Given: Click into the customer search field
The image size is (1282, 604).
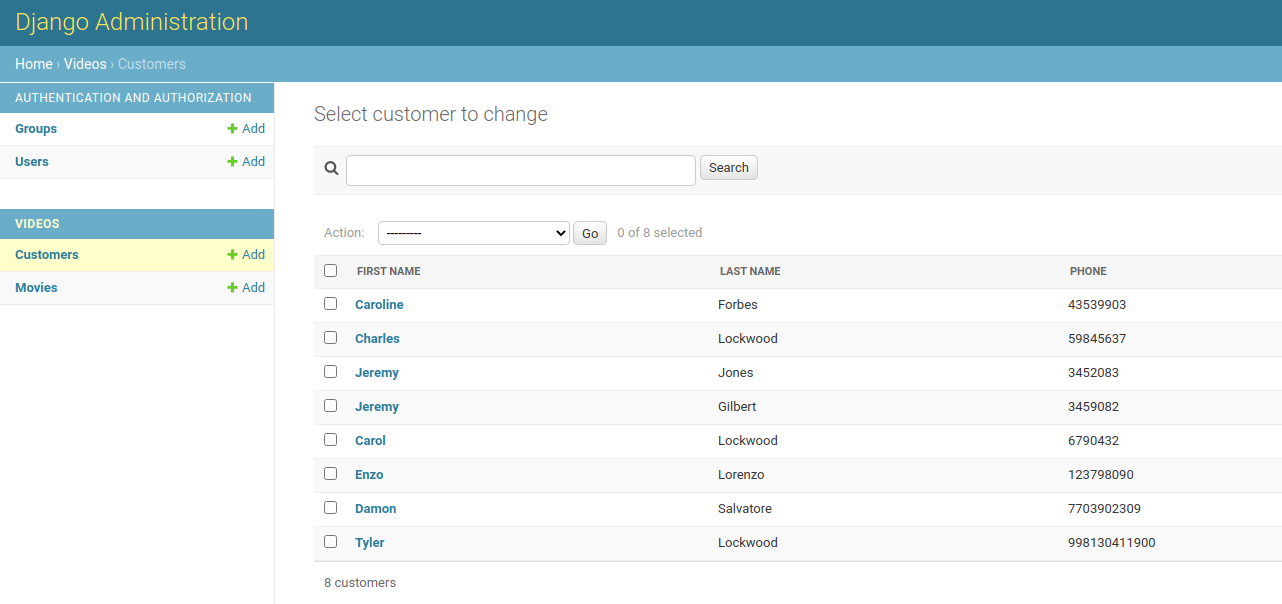Looking at the screenshot, I should [520, 170].
